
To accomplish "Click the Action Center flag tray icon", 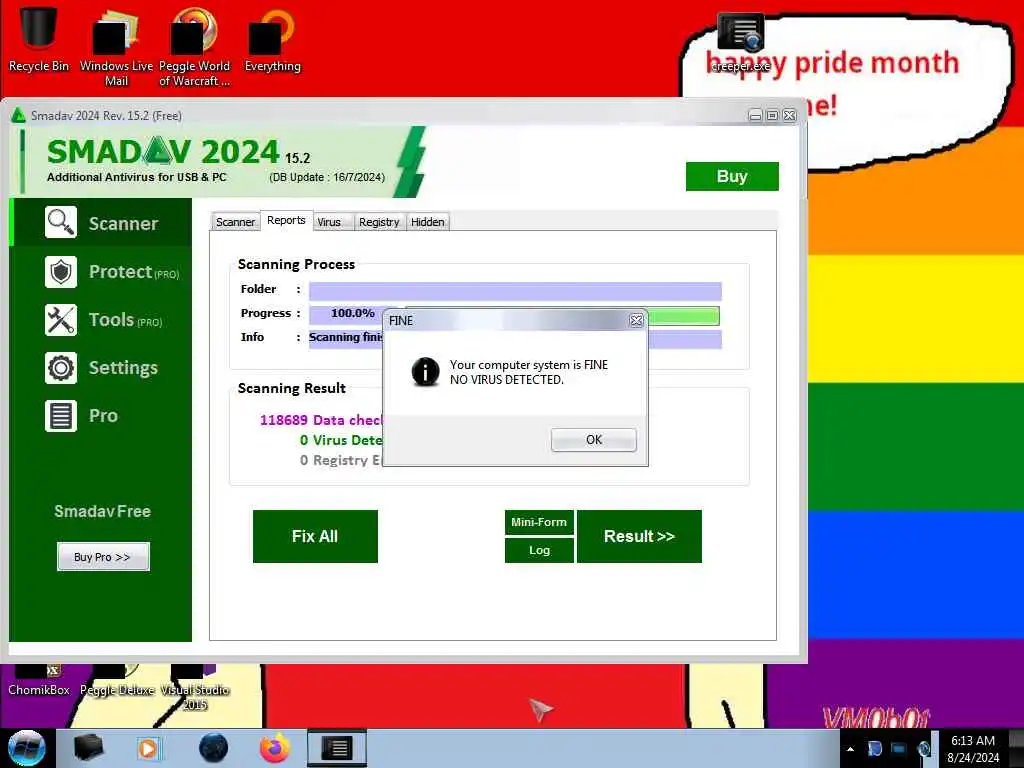I will (874, 748).
